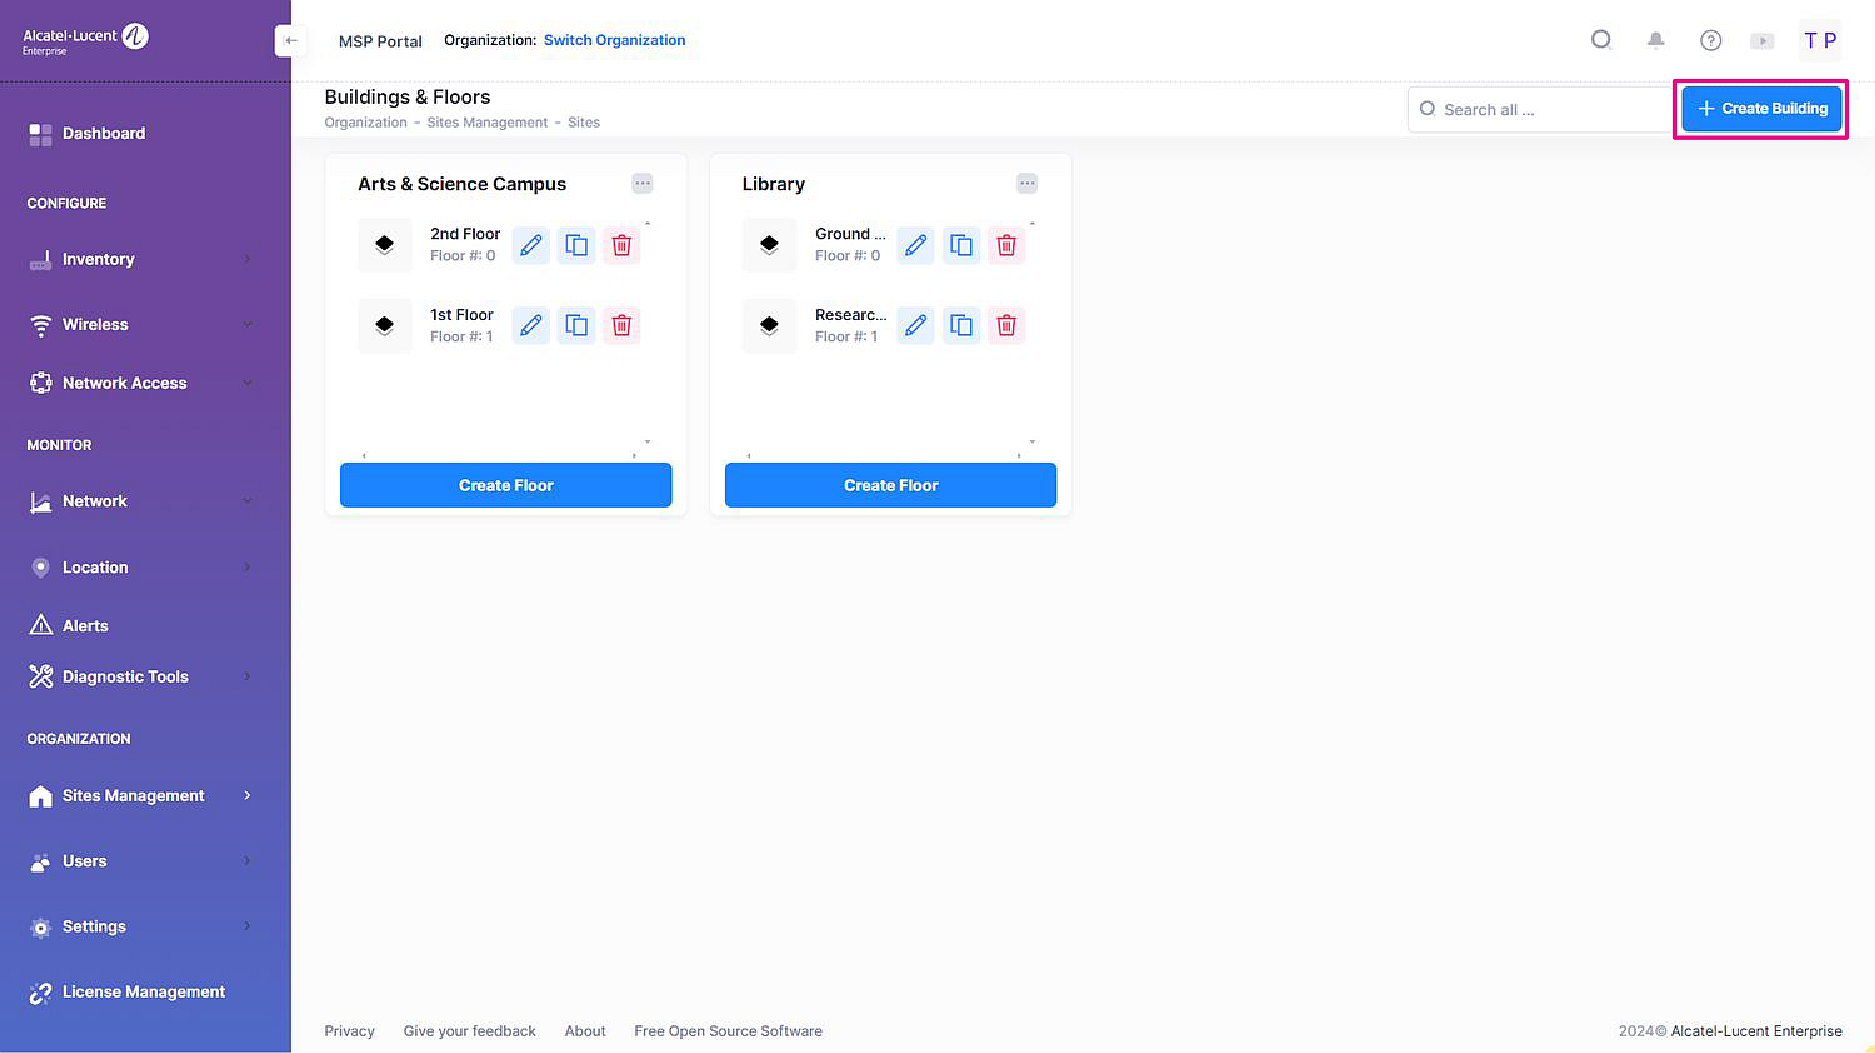This screenshot has height=1053, width=1875.
Task: Copy the Research floor in Library
Action: [x=961, y=325]
